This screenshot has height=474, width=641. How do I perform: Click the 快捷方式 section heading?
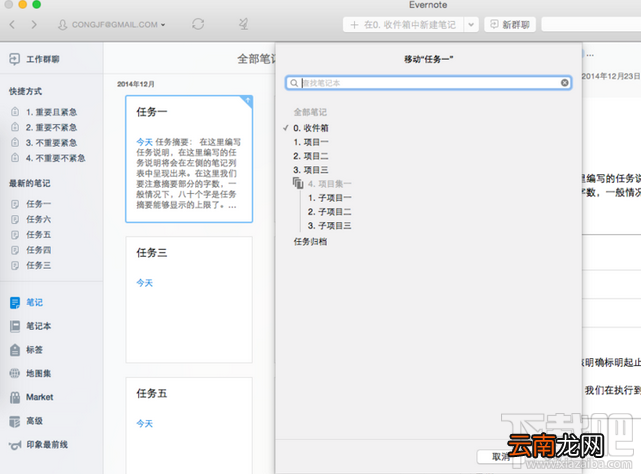pos(25,91)
